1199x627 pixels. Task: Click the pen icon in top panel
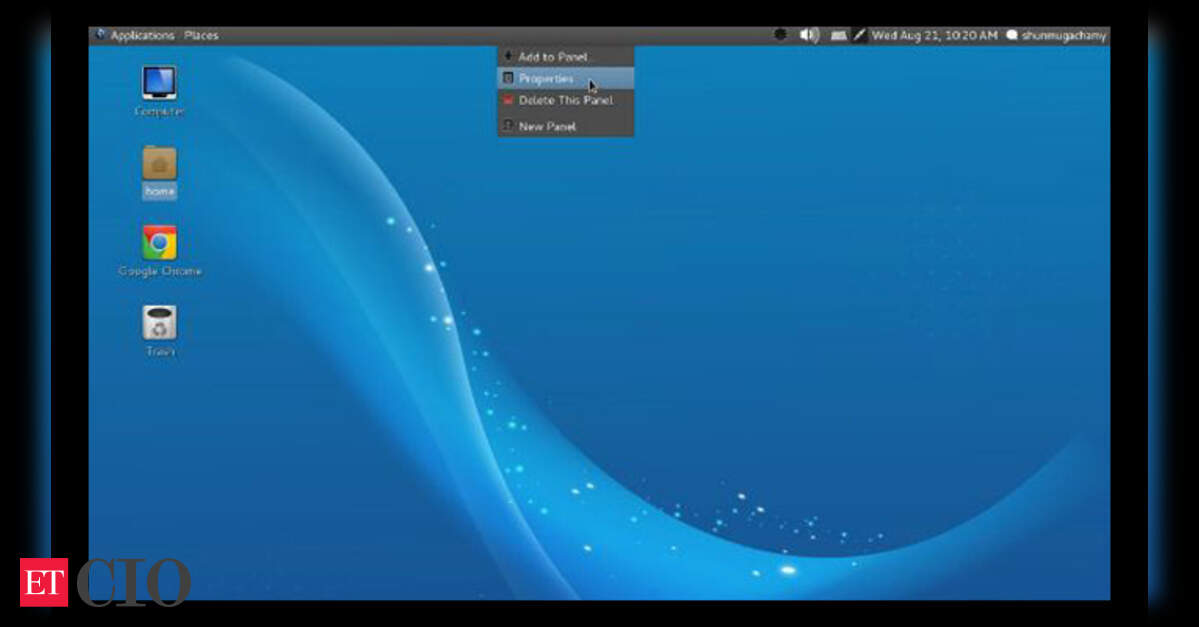859,35
